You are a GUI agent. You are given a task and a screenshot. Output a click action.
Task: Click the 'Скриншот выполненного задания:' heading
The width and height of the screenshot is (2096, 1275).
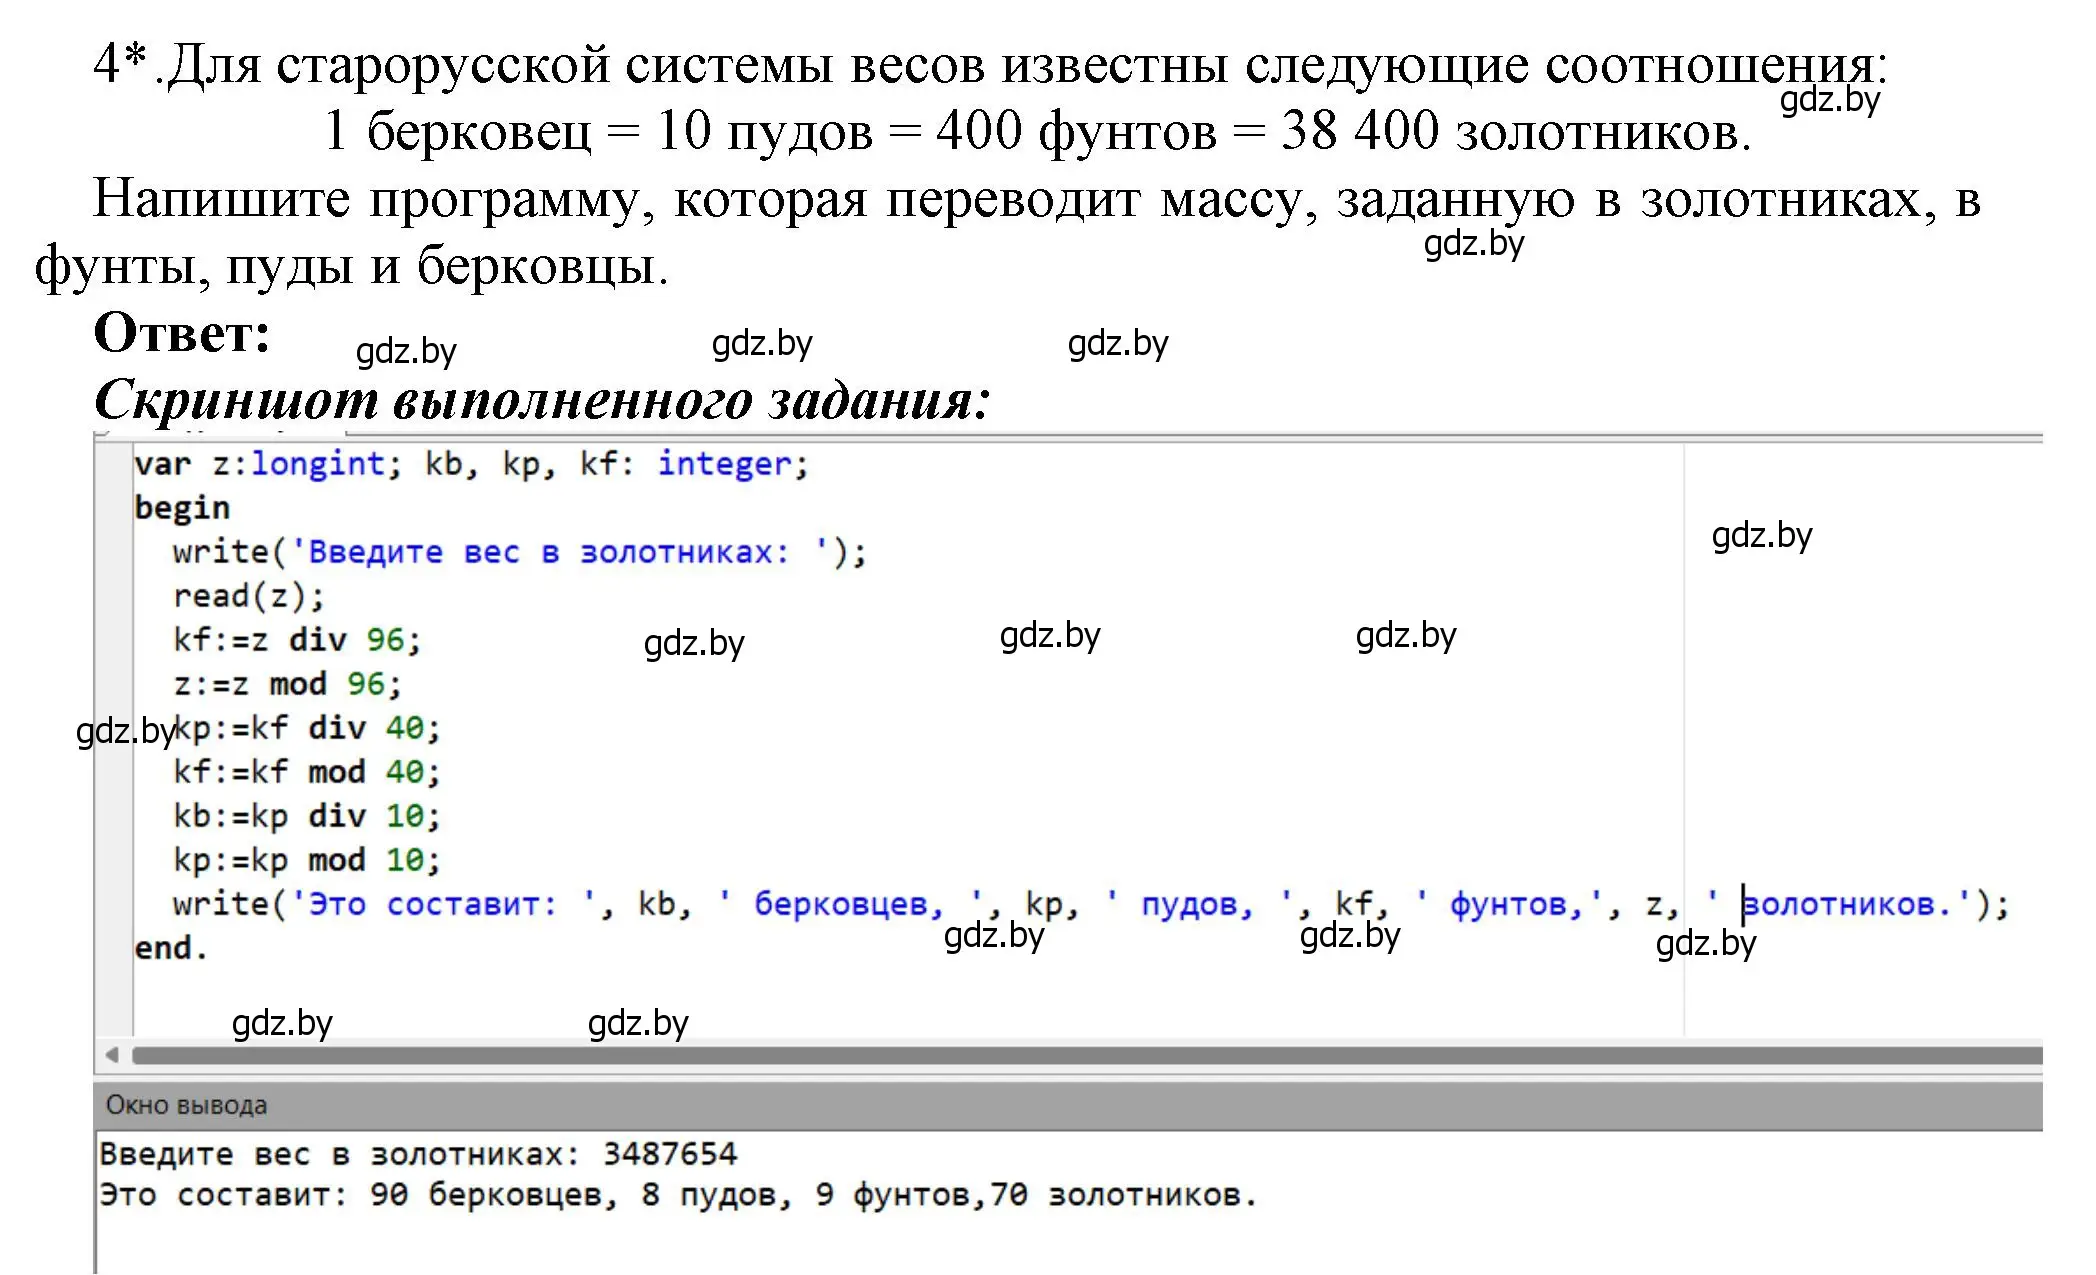[542, 400]
